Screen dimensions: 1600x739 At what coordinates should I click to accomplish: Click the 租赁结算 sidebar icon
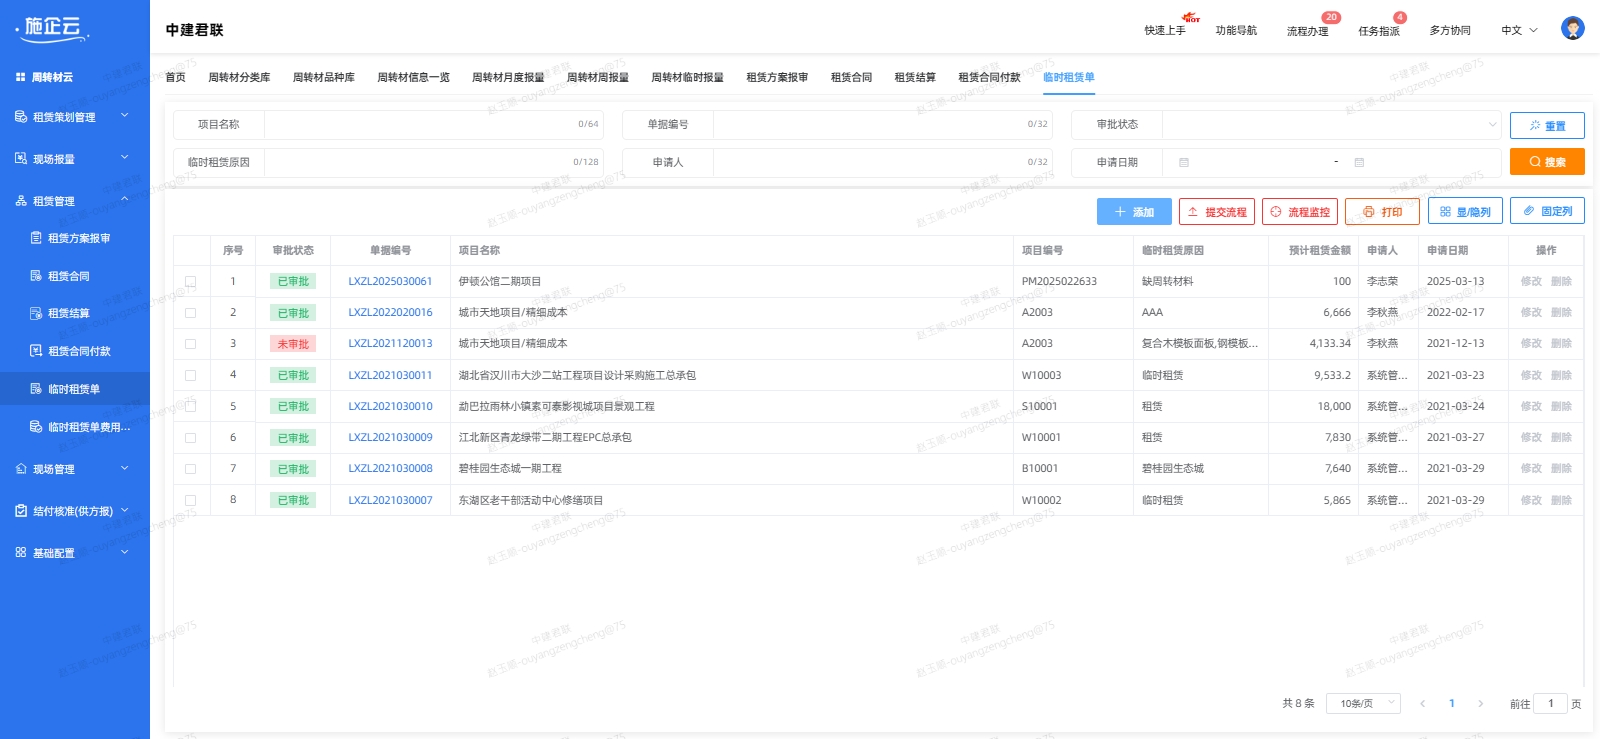36,313
